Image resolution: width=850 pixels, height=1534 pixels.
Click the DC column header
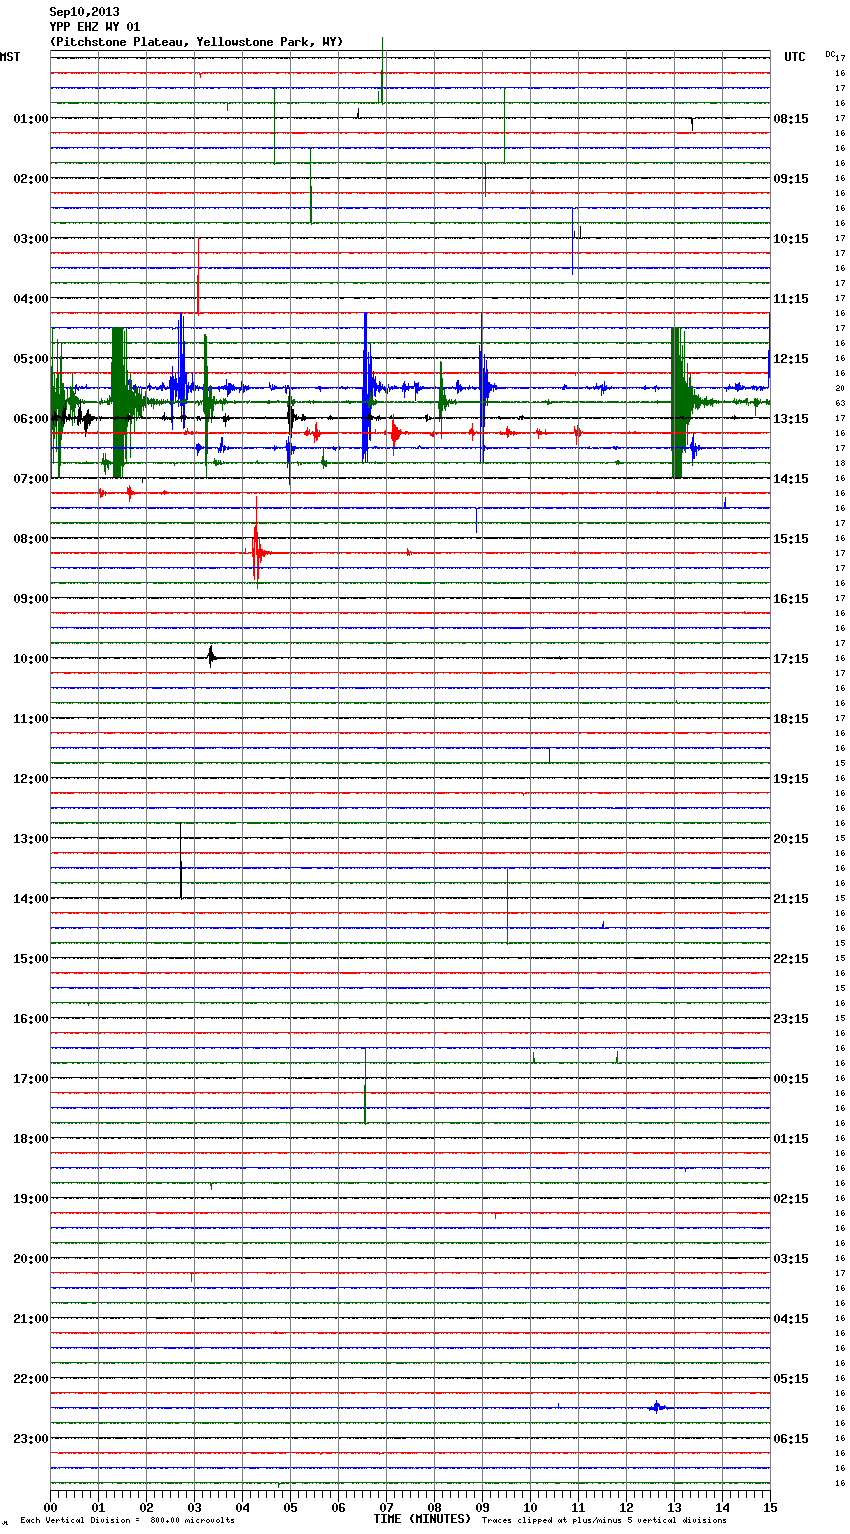click(x=829, y=54)
